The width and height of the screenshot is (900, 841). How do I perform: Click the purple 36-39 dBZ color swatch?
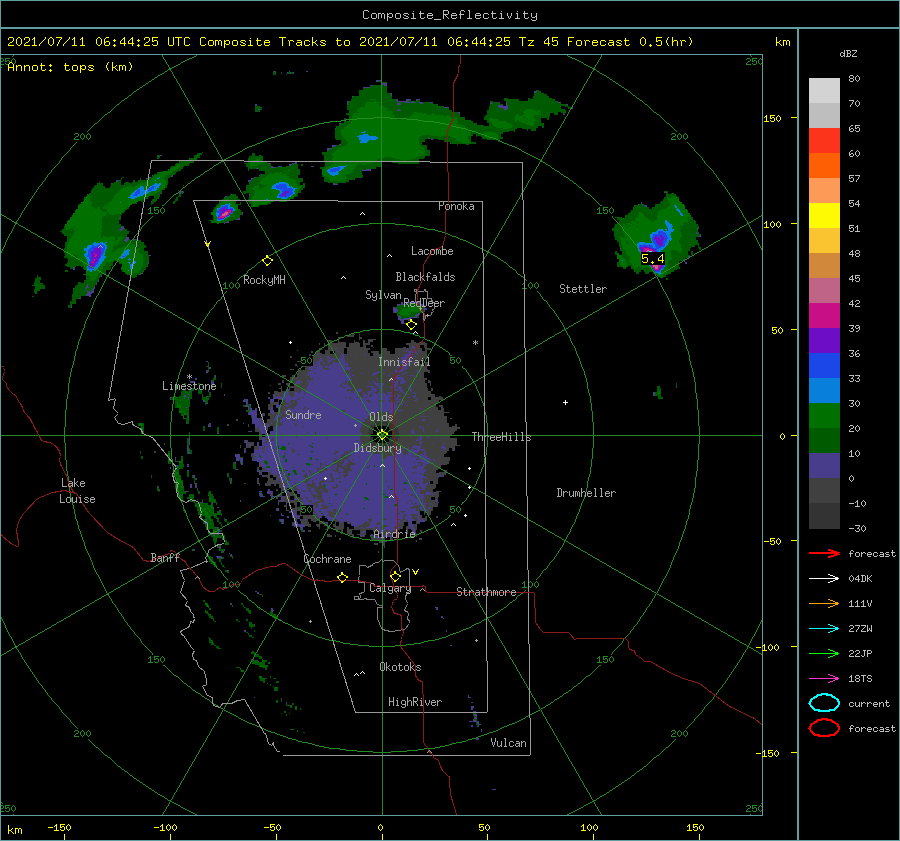824,340
